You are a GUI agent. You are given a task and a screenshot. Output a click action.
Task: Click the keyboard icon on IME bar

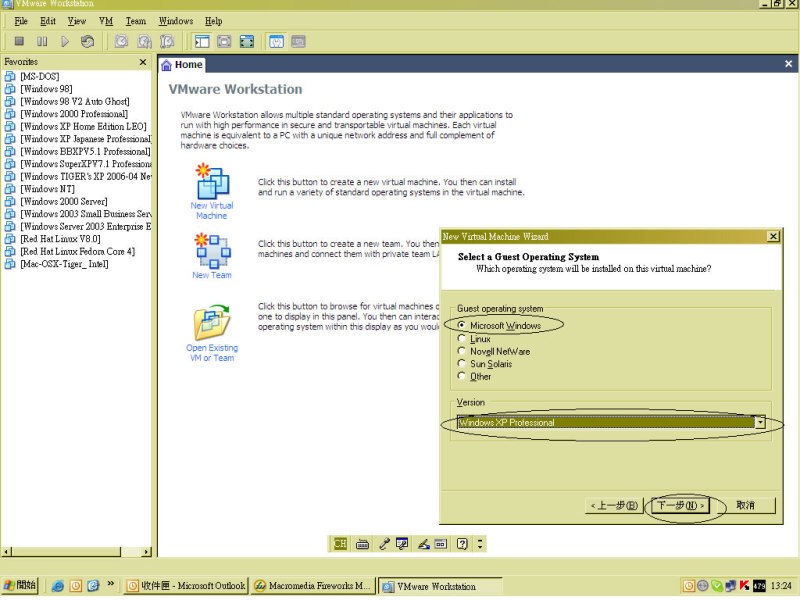pyautogui.click(x=363, y=544)
